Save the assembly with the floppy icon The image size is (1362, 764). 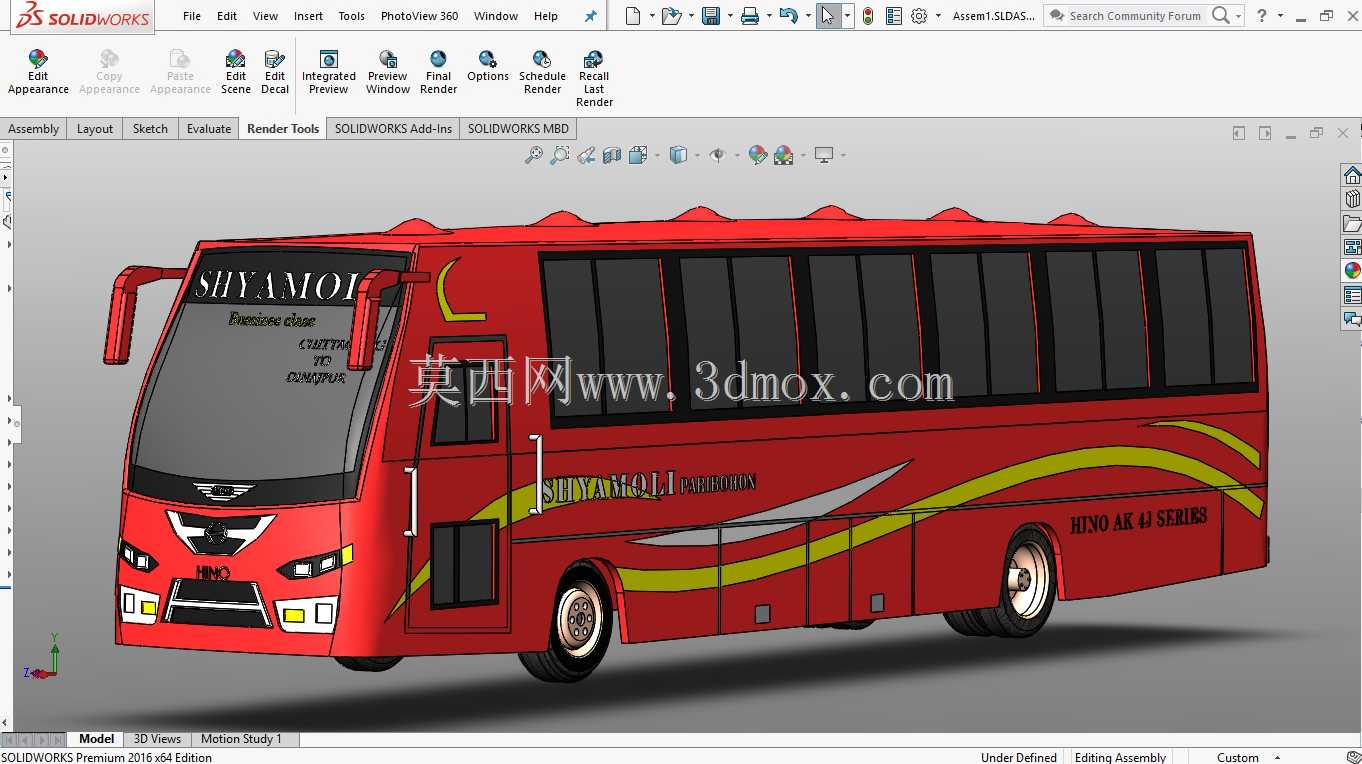(x=711, y=16)
